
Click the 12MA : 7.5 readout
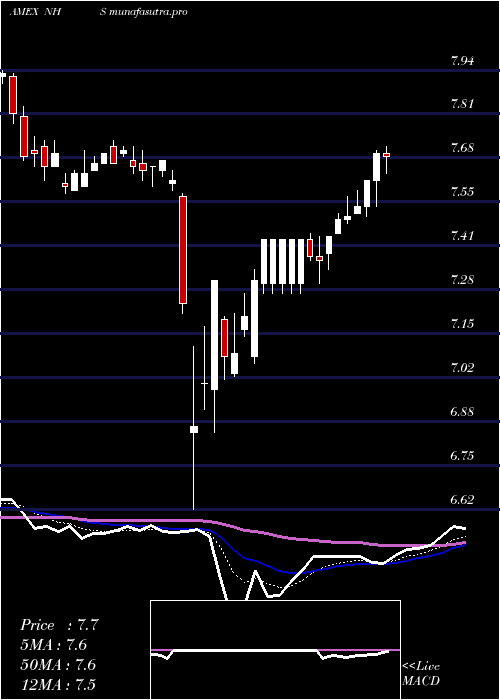pyautogui.click(x=58, y=684)
